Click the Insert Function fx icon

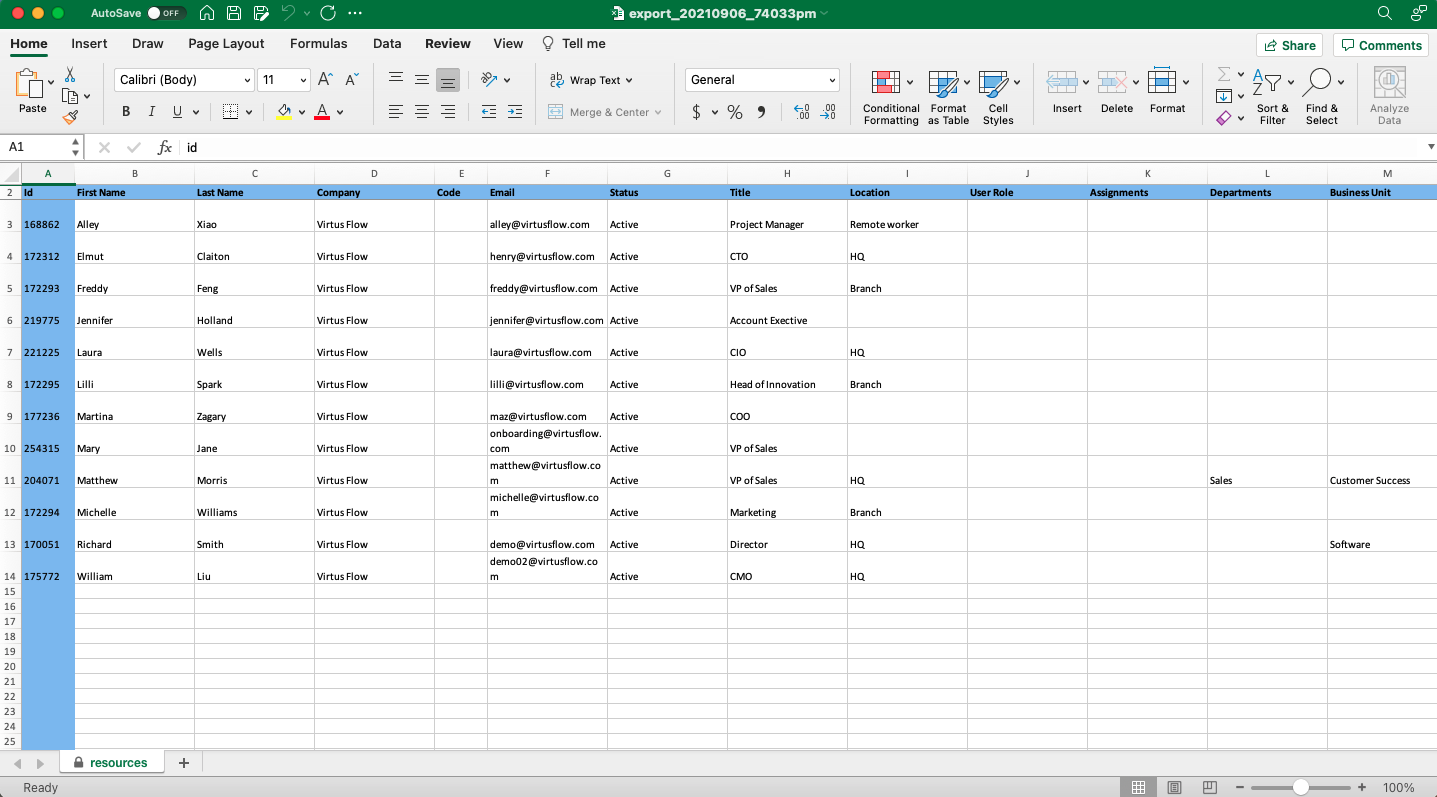click(165, 147)
